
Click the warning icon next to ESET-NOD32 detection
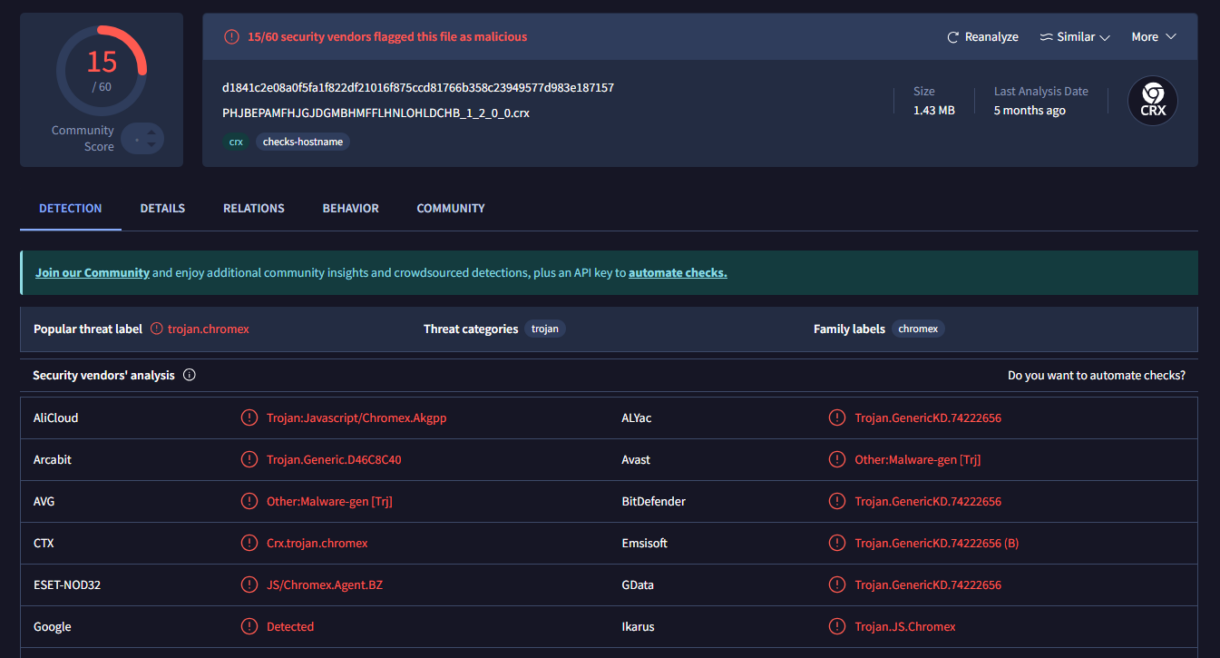[x=249, y=584]
